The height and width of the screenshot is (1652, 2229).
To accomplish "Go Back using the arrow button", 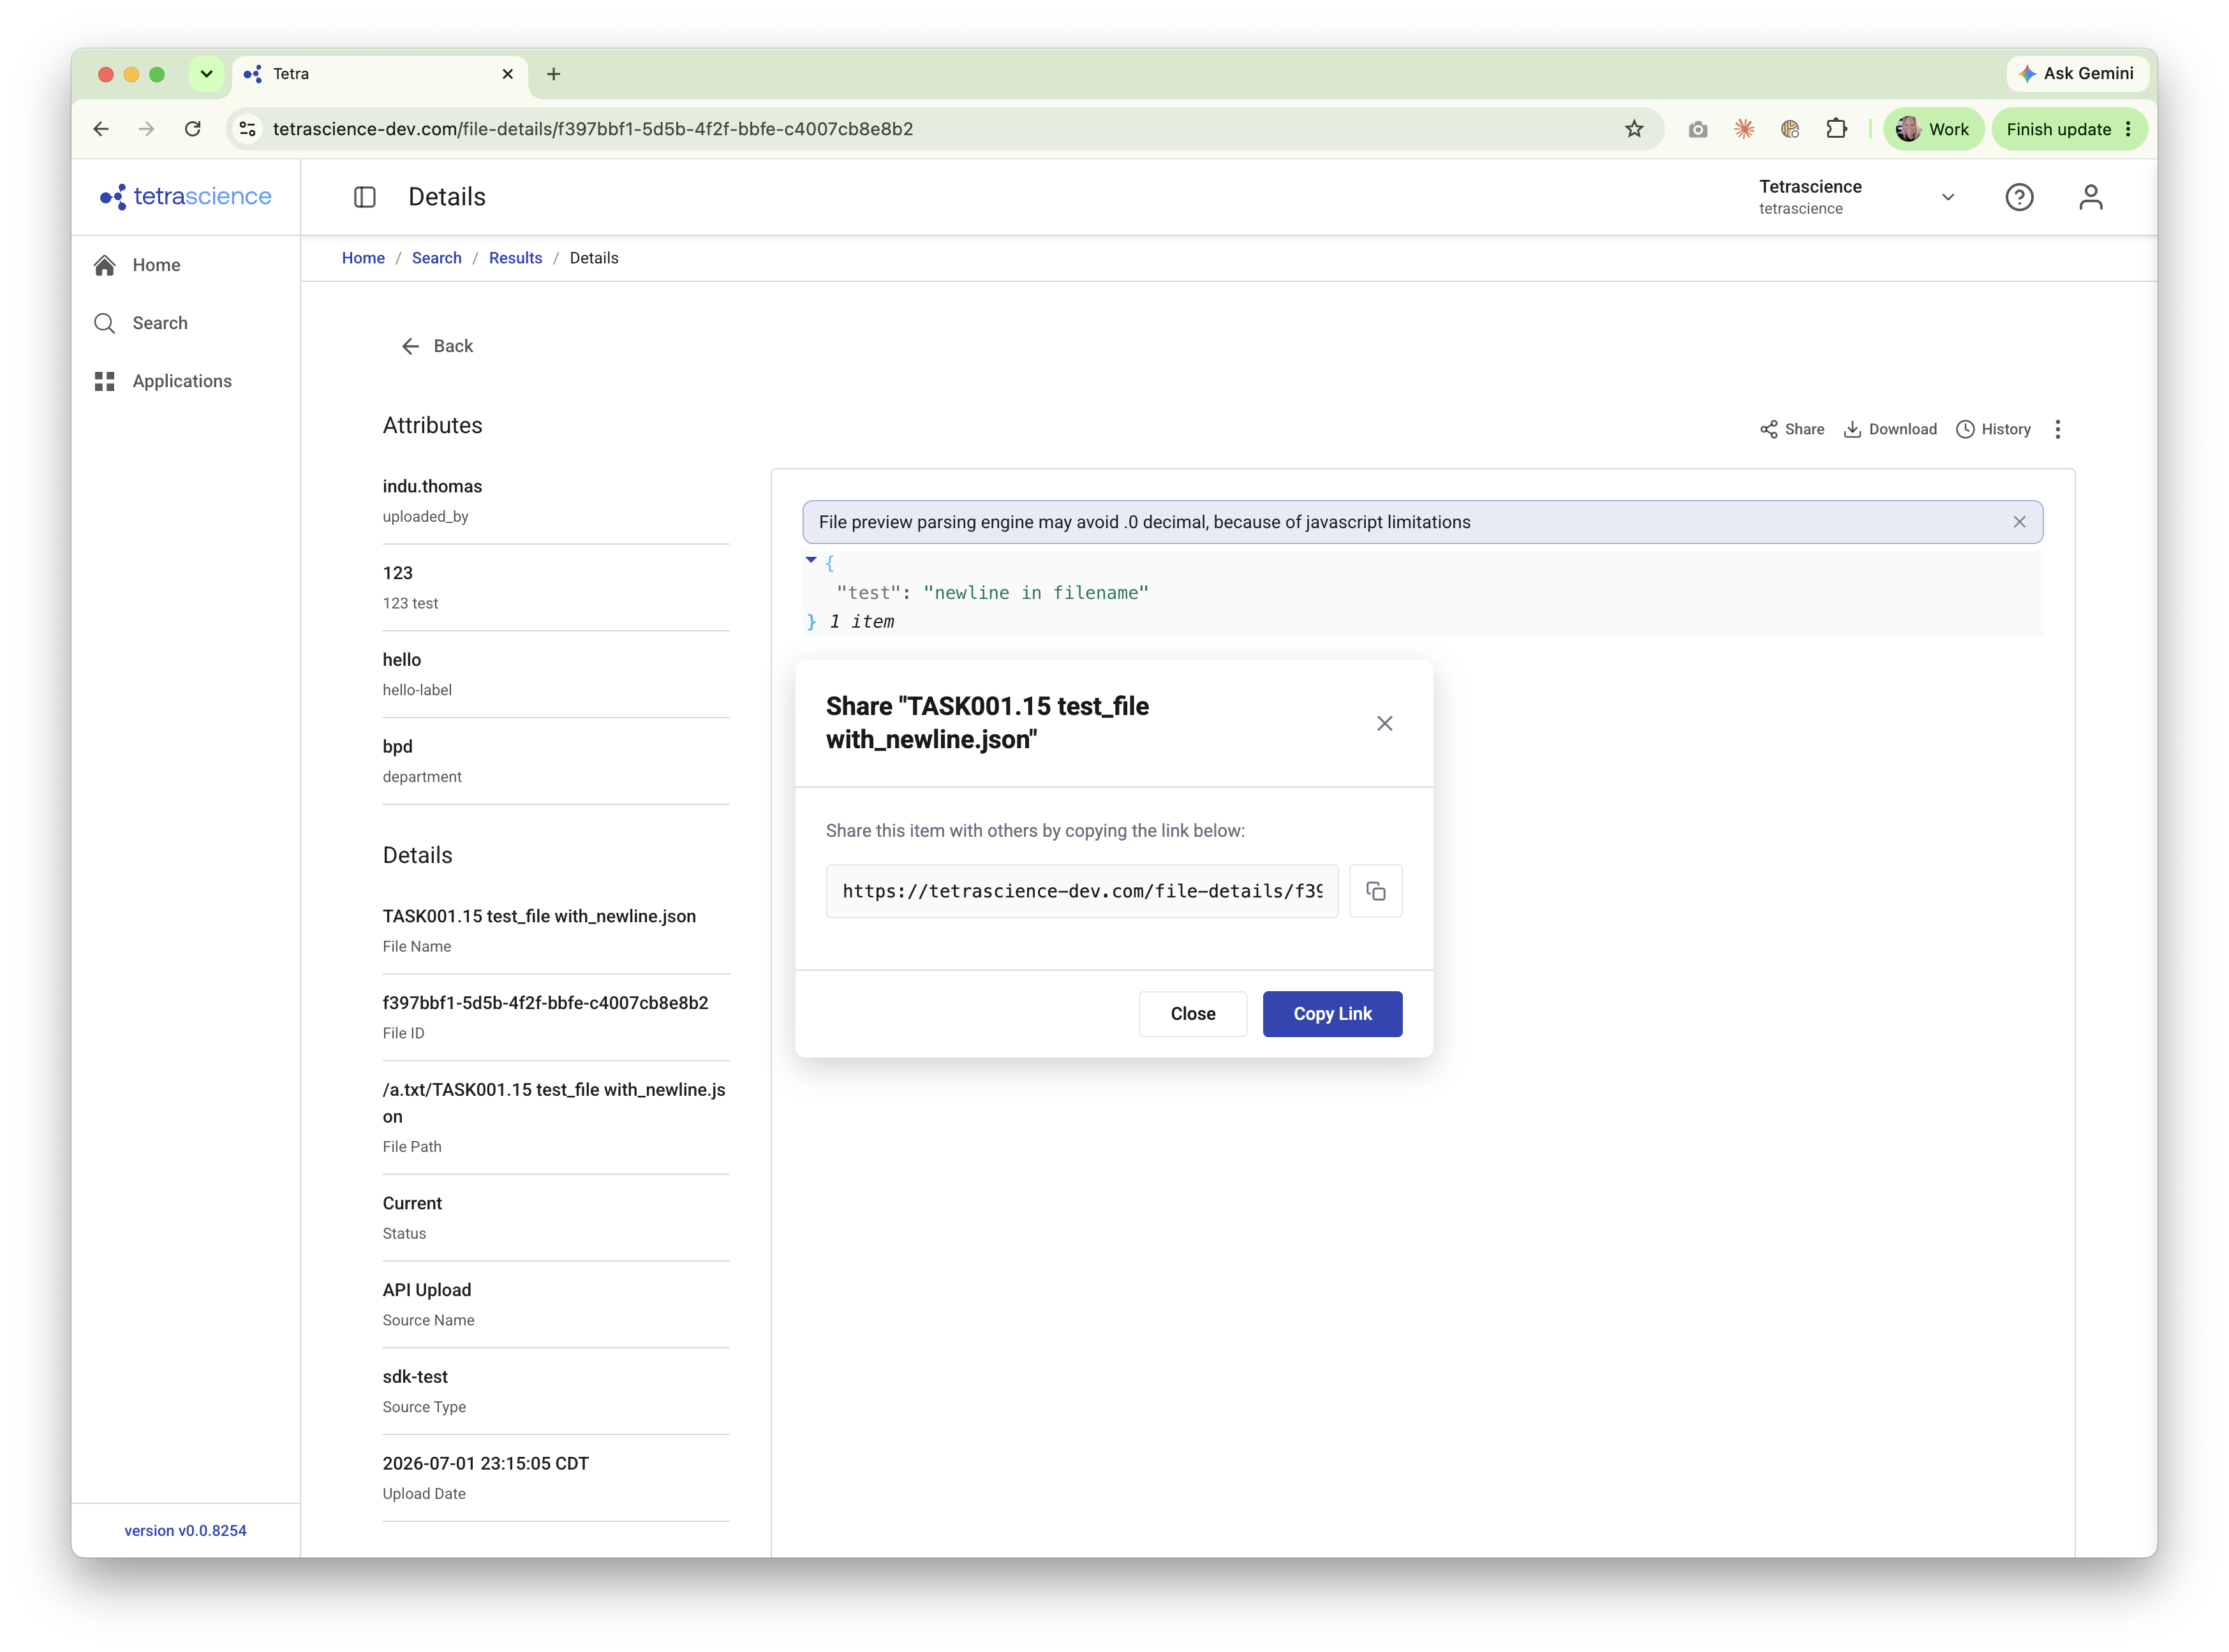I will 437,346.
